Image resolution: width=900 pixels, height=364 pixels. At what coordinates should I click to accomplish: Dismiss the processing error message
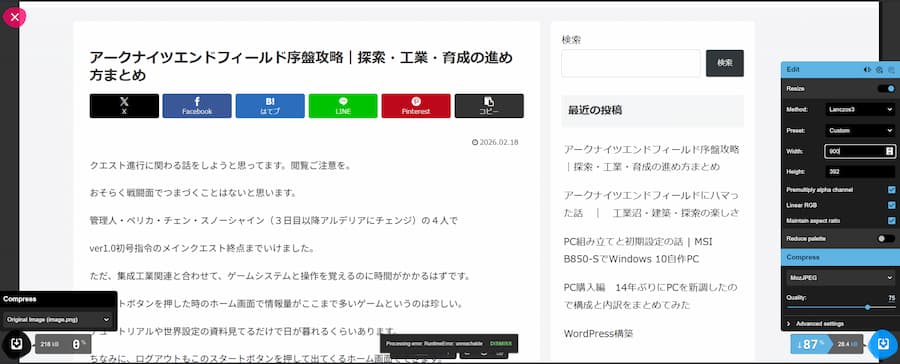(x=501, y=343)
